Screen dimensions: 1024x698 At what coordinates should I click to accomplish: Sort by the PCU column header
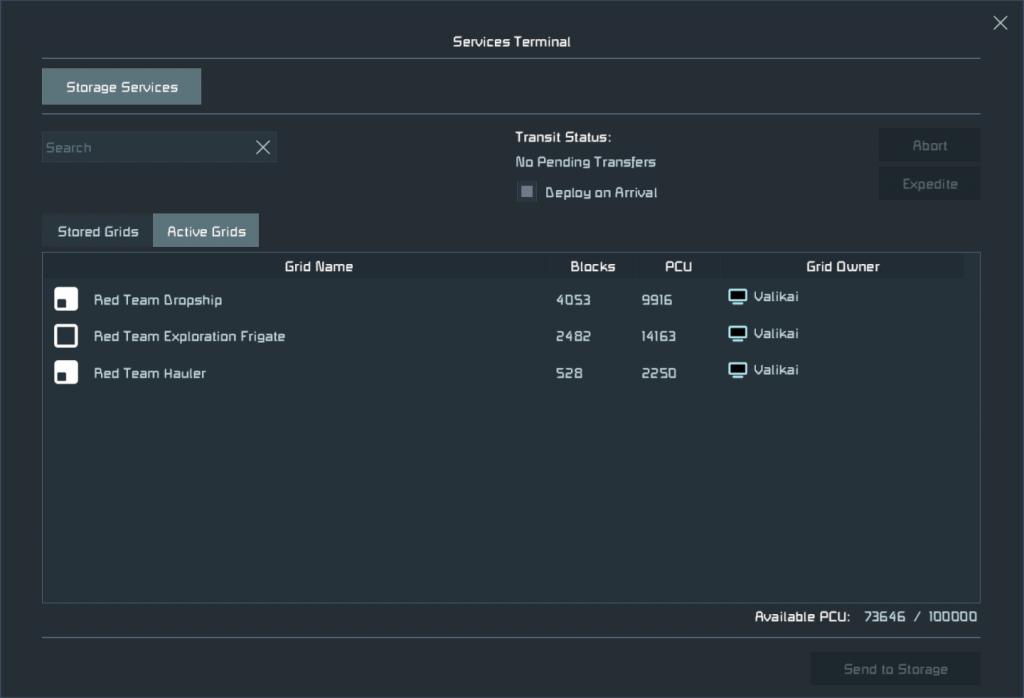click(678, 266)
